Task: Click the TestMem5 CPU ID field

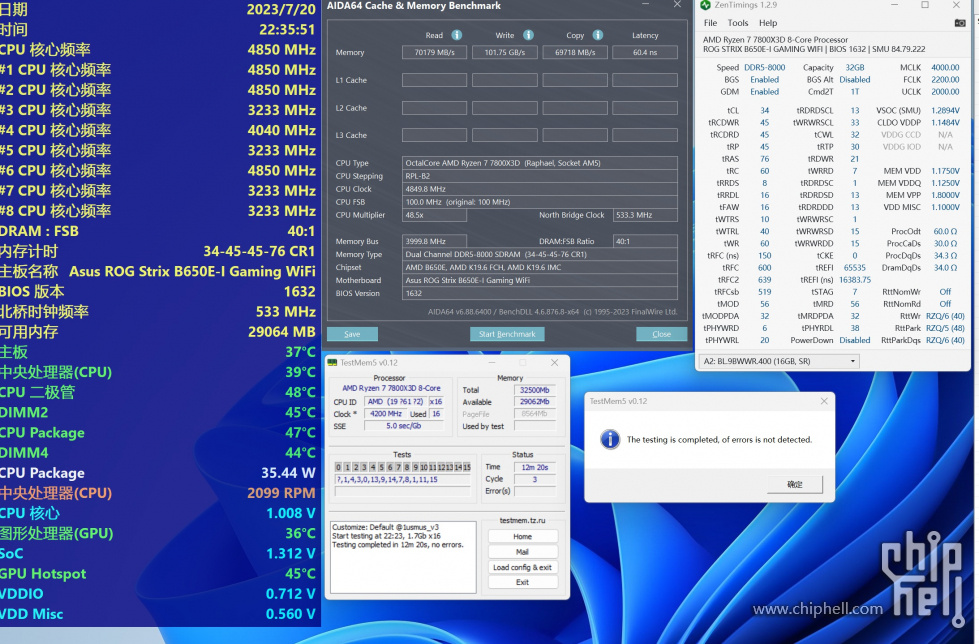Action: [x=395, y=402]
